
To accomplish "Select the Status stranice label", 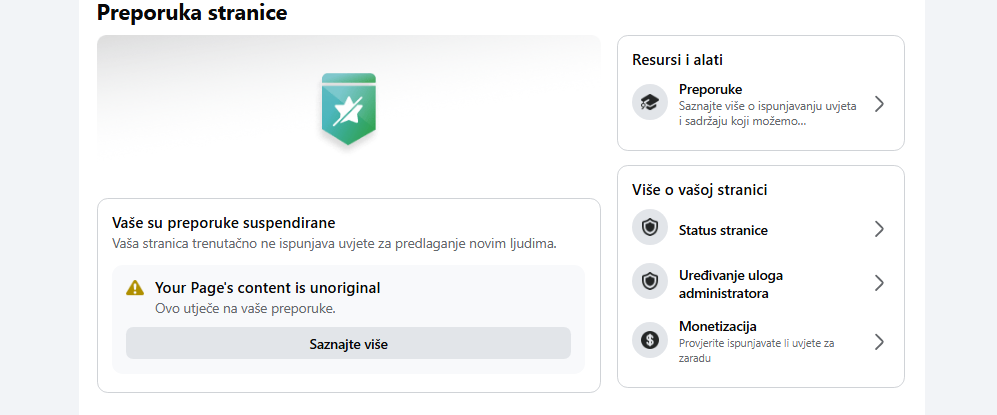I will pyautogui.click(x=723, y=230).
